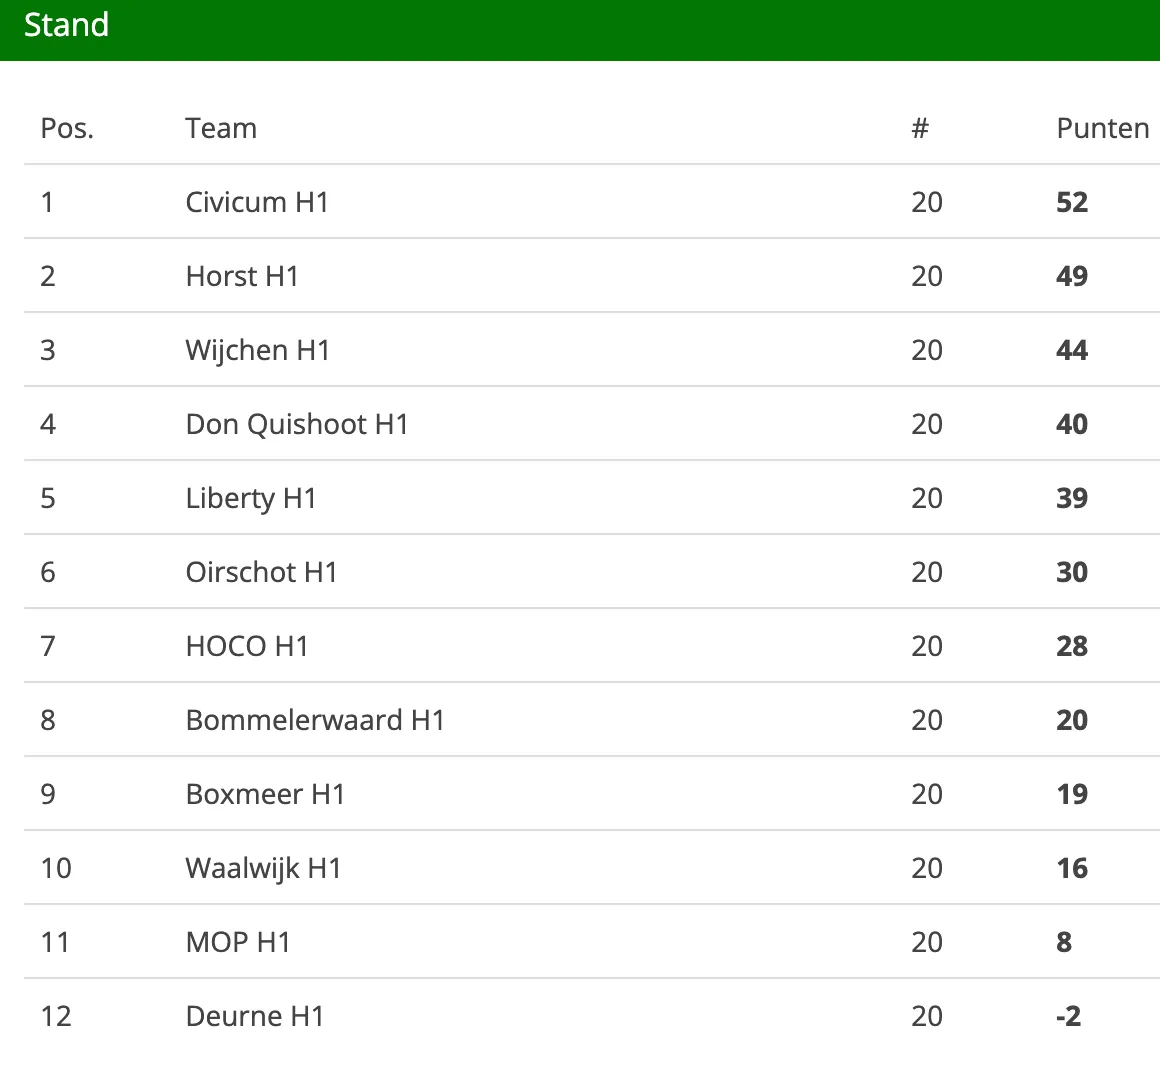Click the Civicum H1 team name
Image resolution: width=1160 pixels, height=1066 pixels.
tap(257, 202)
